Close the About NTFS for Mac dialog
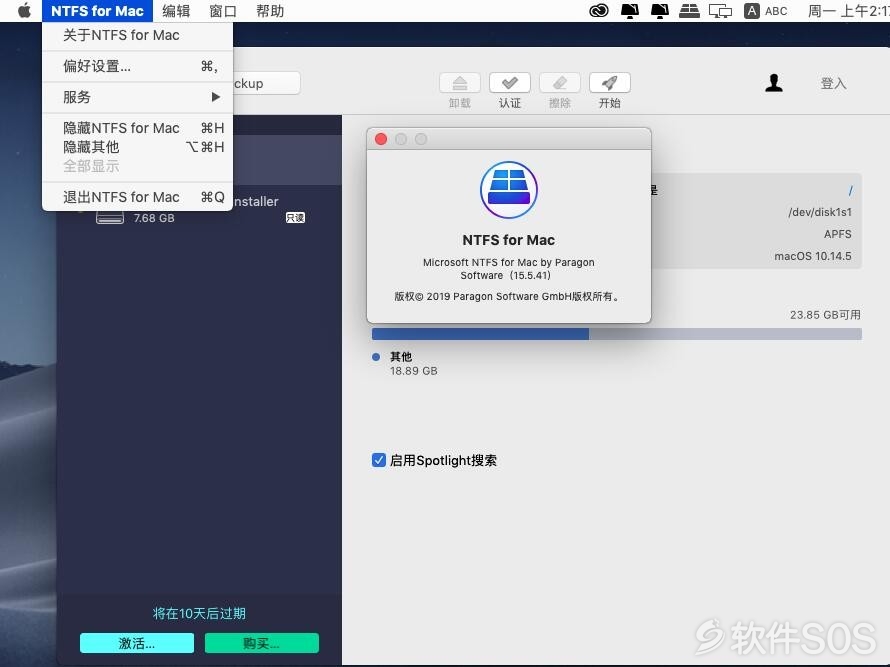This screenshot has width=890, height=667. click(x=381, y=139)
